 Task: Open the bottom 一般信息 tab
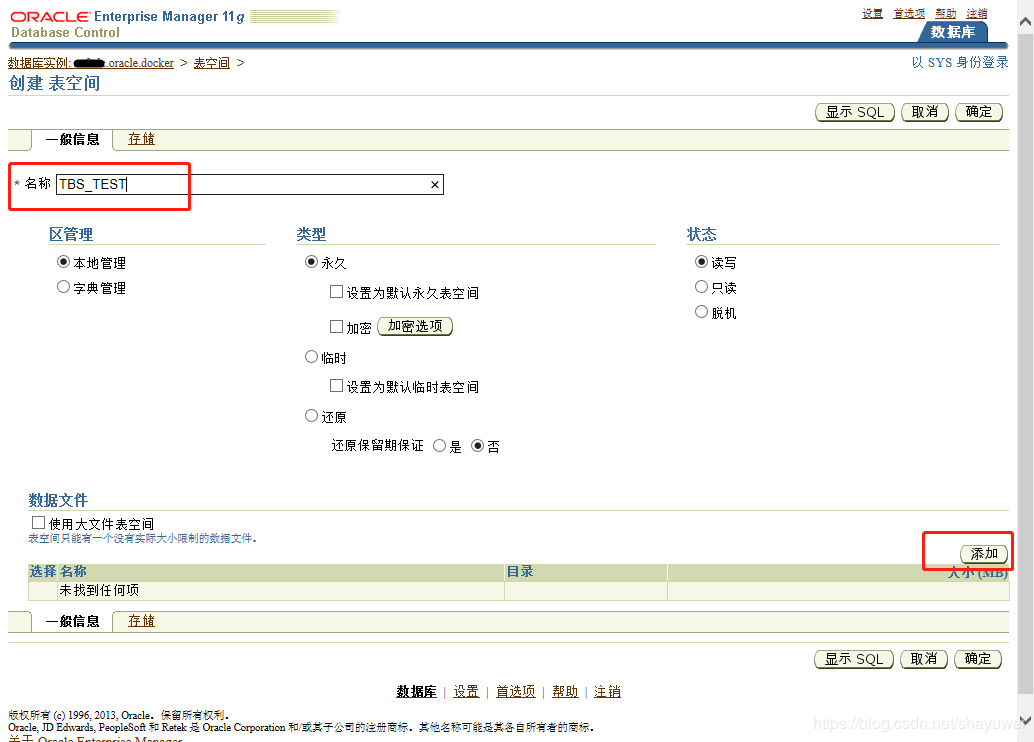click(73, 621)
